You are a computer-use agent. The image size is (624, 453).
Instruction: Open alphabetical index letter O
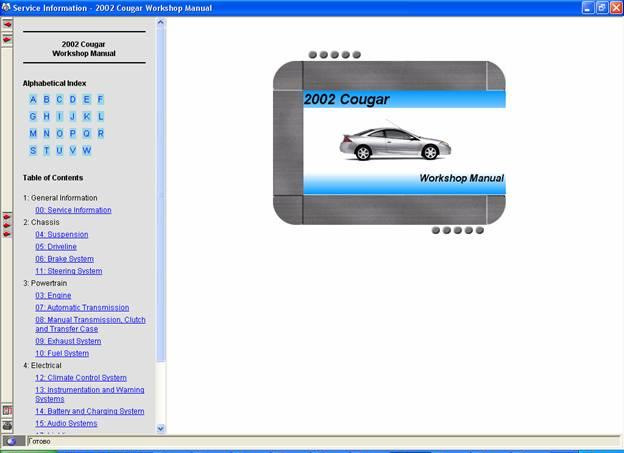60,133
